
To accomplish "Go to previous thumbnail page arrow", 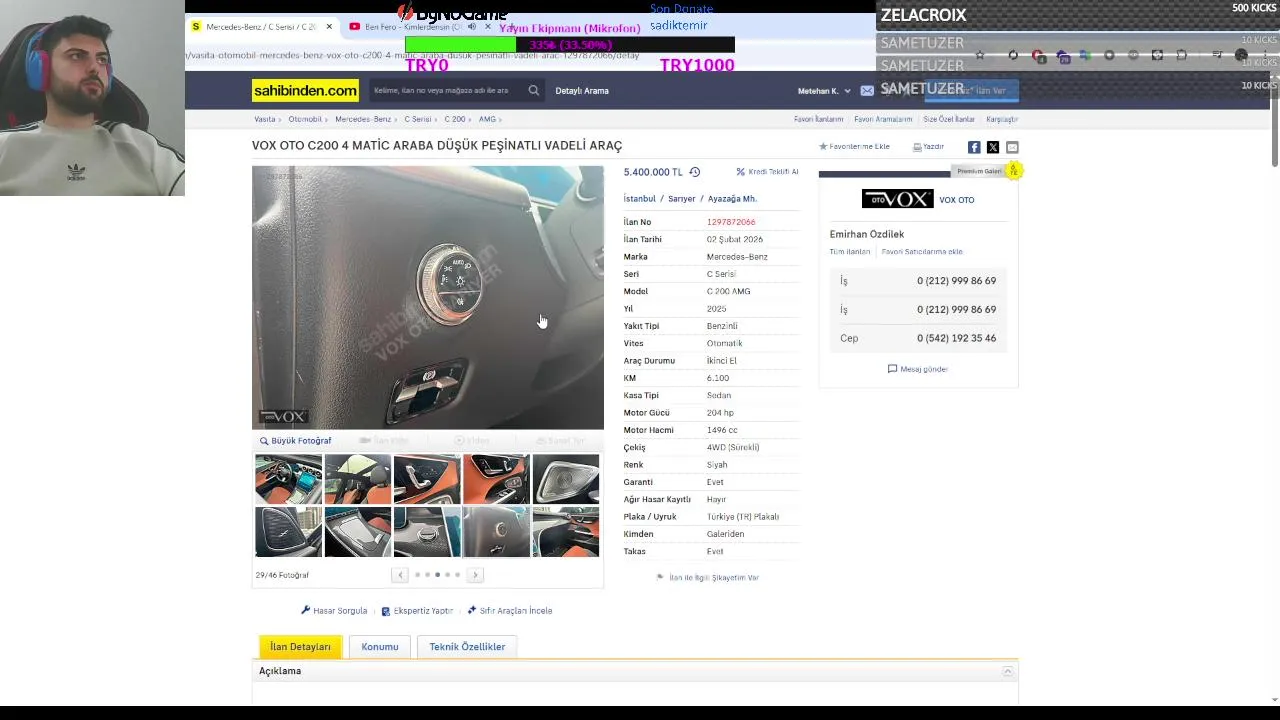I will [400, 575].
